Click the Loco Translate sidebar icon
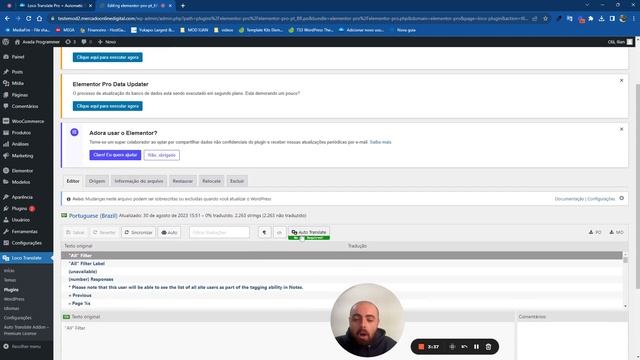This screenshot has height=360, width=640. pyautogui.click(x=6, y=258)
